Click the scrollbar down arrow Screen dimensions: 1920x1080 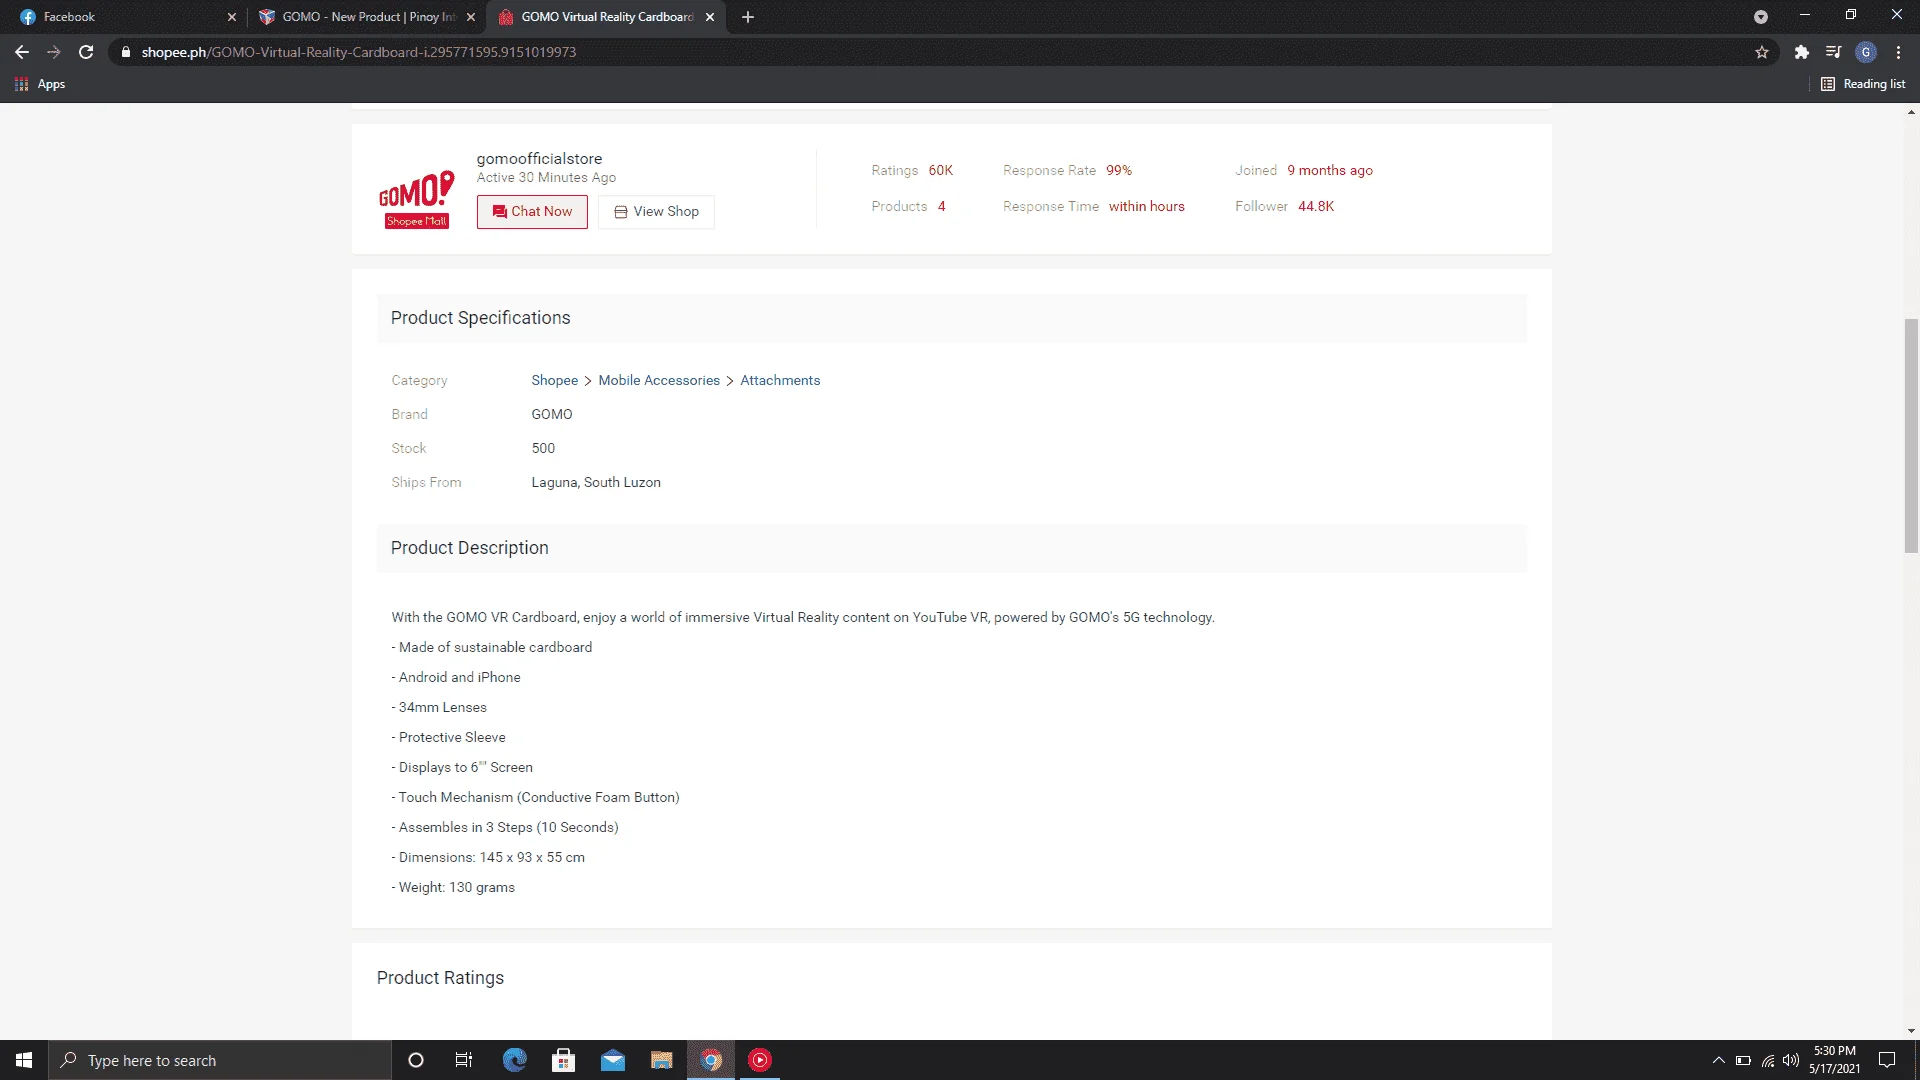pos(1911,1031)
